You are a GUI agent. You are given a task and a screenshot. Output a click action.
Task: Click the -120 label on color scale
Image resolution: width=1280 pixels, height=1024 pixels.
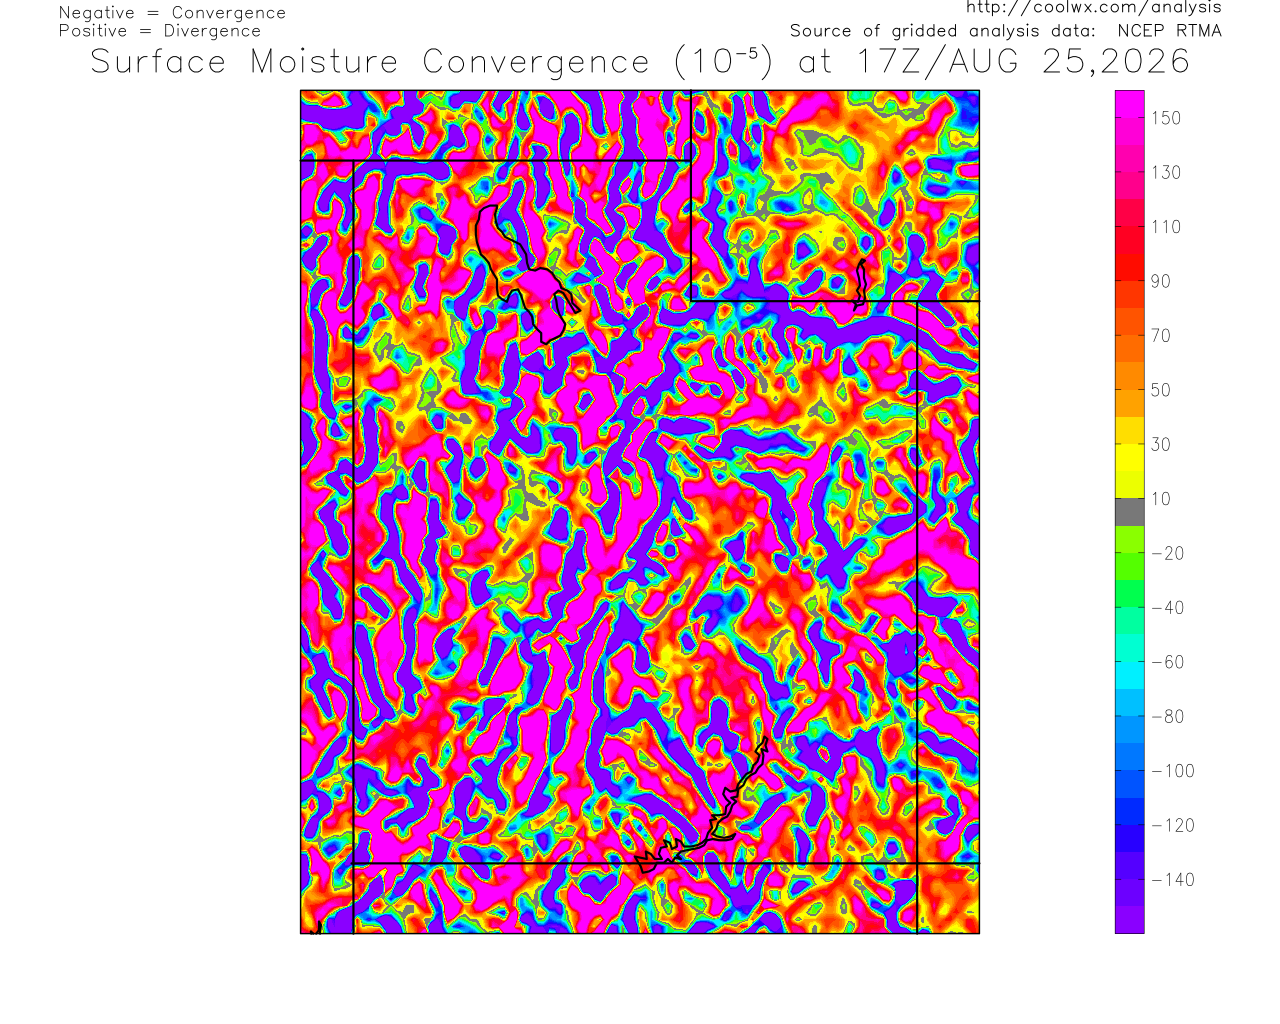(x=1173, y=826)
